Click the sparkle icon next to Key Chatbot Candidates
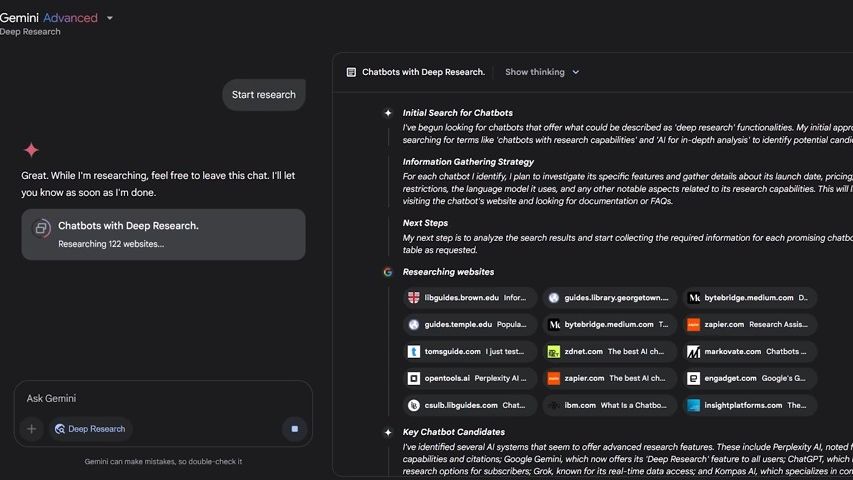This screenshot has height=480, width=853. click(388, 433)
